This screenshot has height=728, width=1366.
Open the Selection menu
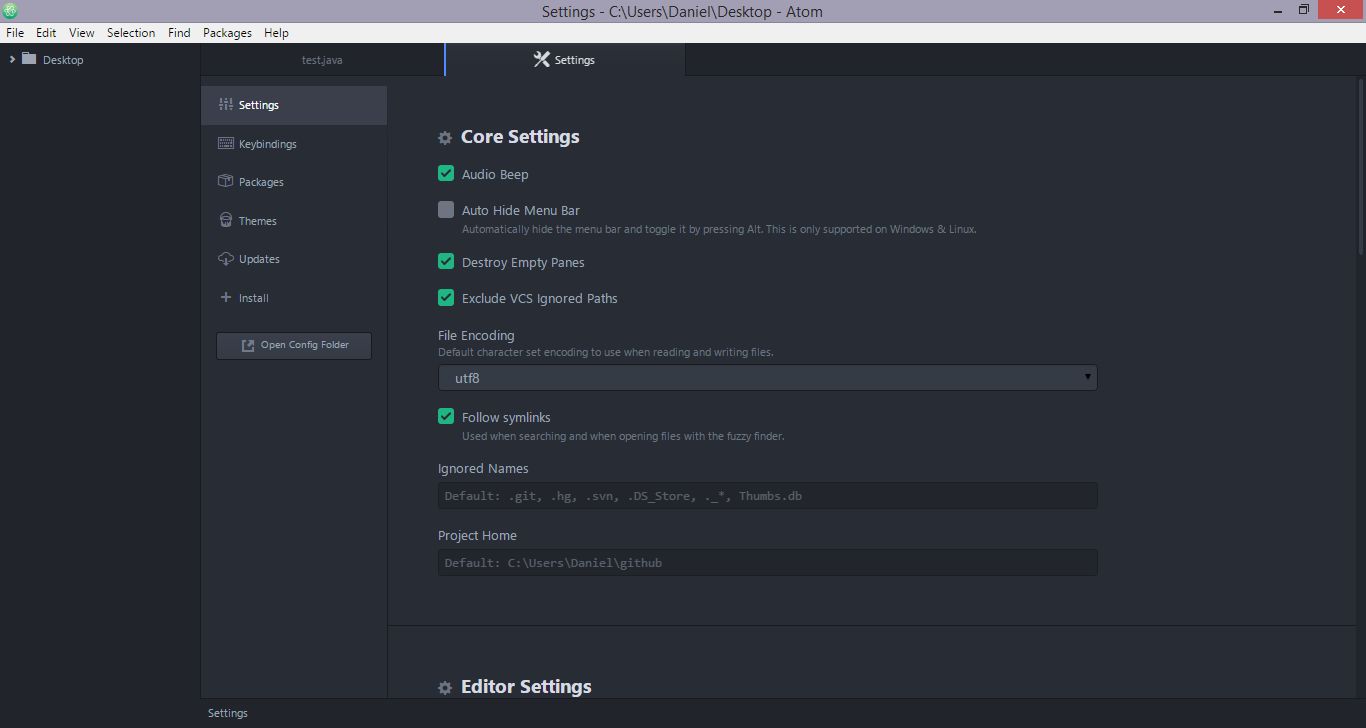click(131, 32)
